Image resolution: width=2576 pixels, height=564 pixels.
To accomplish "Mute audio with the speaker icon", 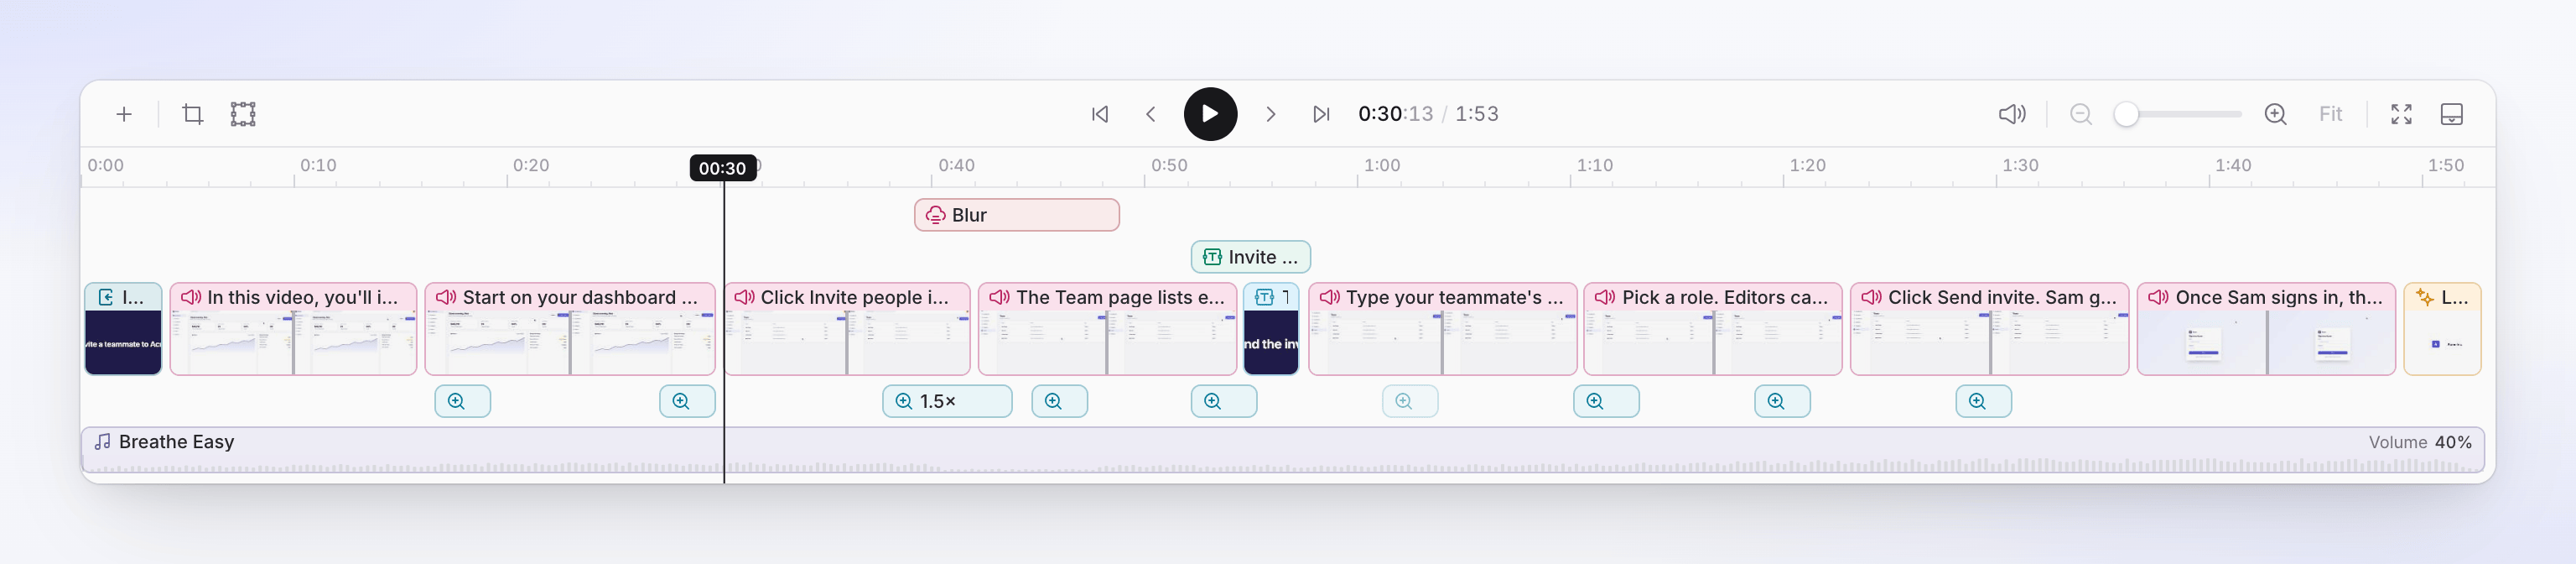I will pos(2012,114).
